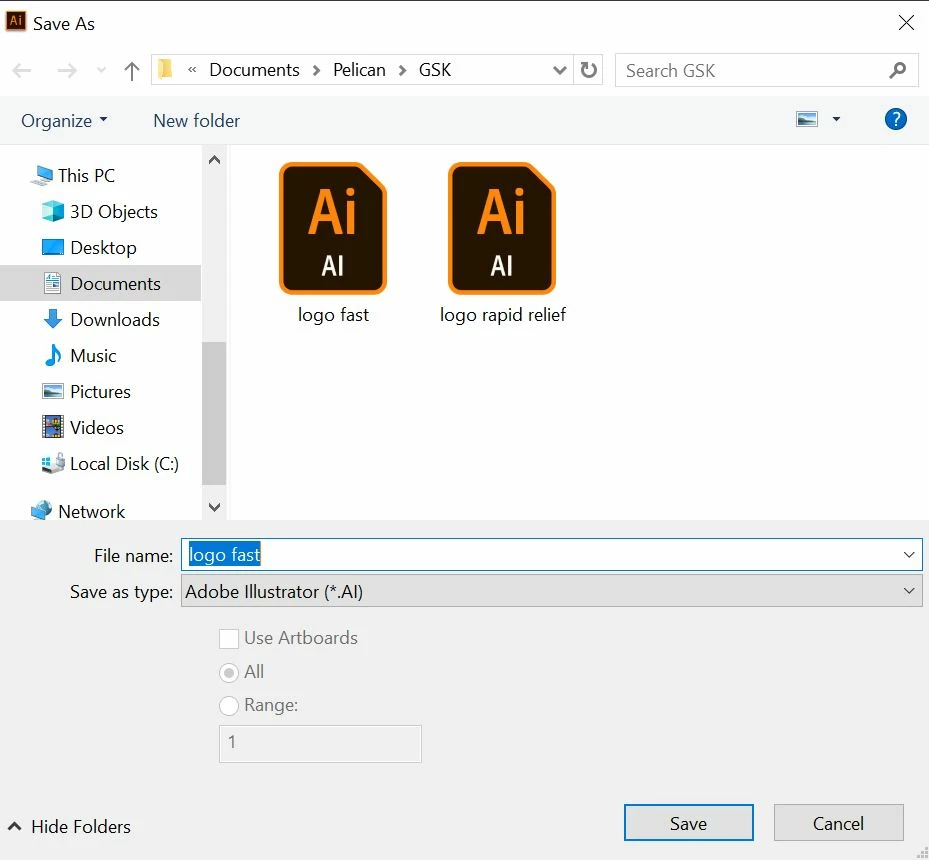Click Hide Folders to collapse the pane
The image size is (929, 860).
point(69,826)
